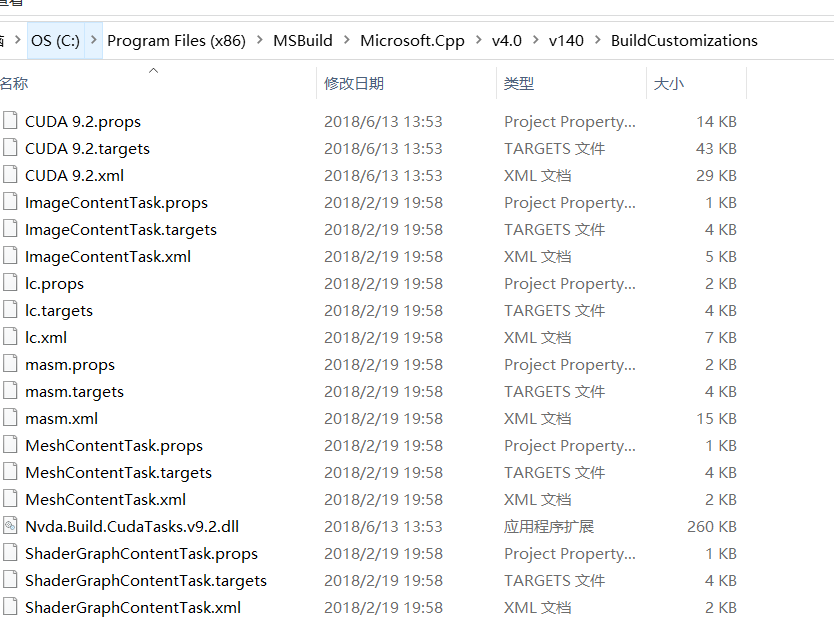Viewport: 834px width, 634px height.
Task: Open the MeshContentTask.targets file icon
Action: (13, 472)
